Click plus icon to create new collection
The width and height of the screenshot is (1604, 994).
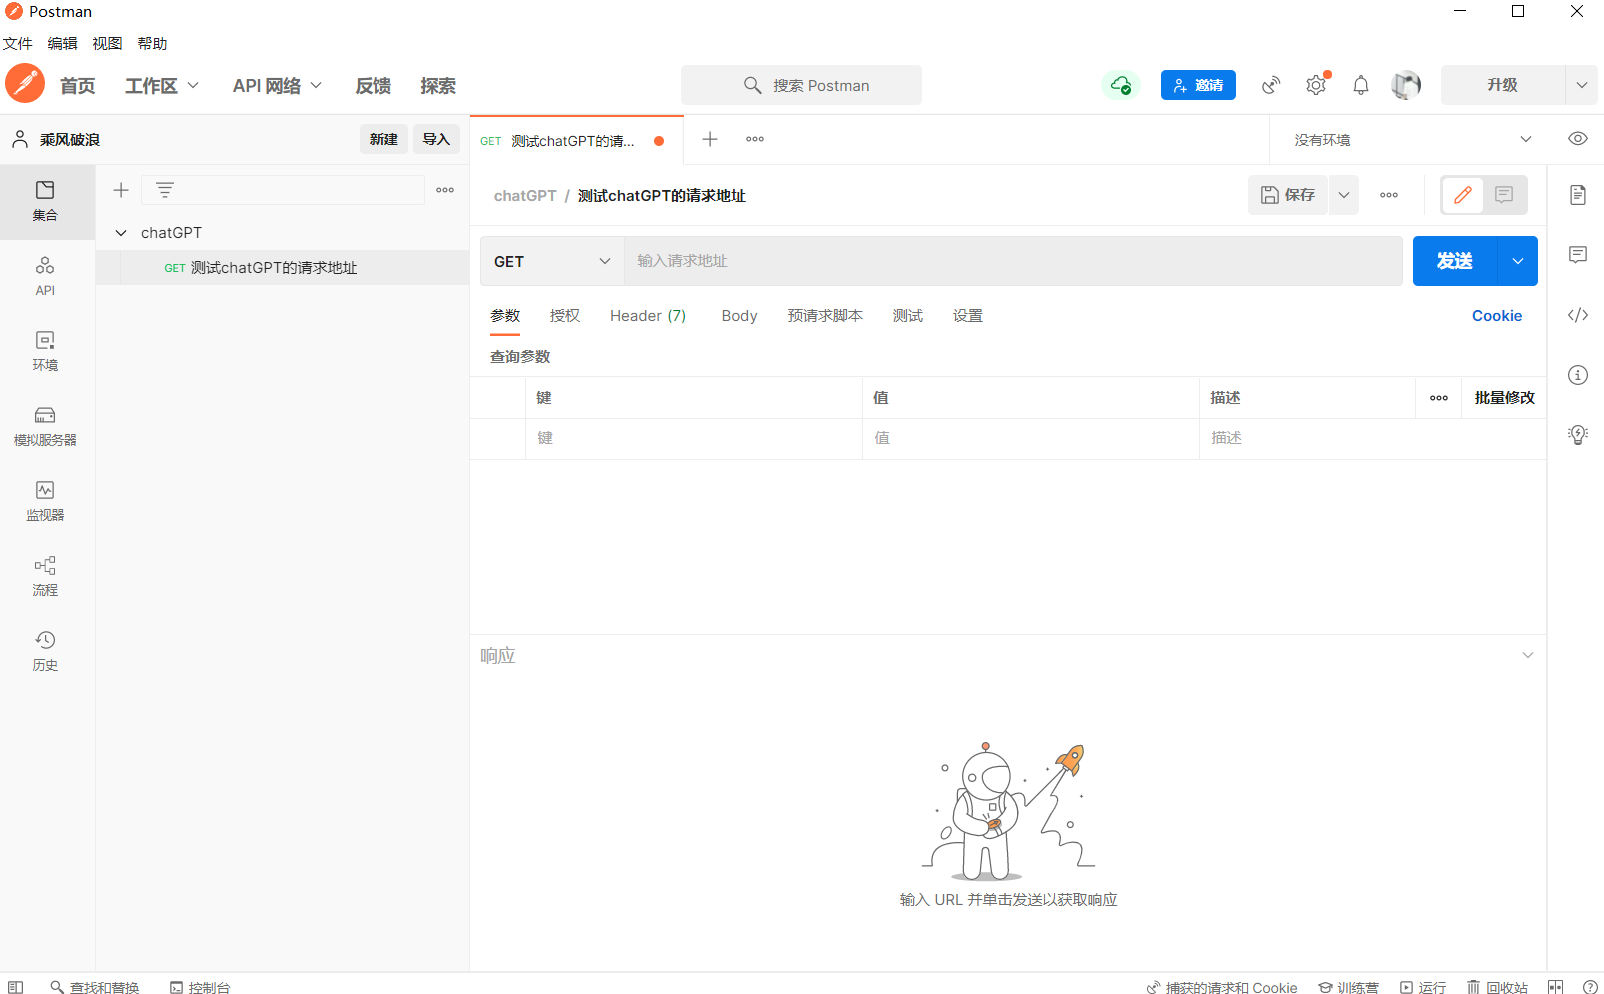(x=121, y=190)
